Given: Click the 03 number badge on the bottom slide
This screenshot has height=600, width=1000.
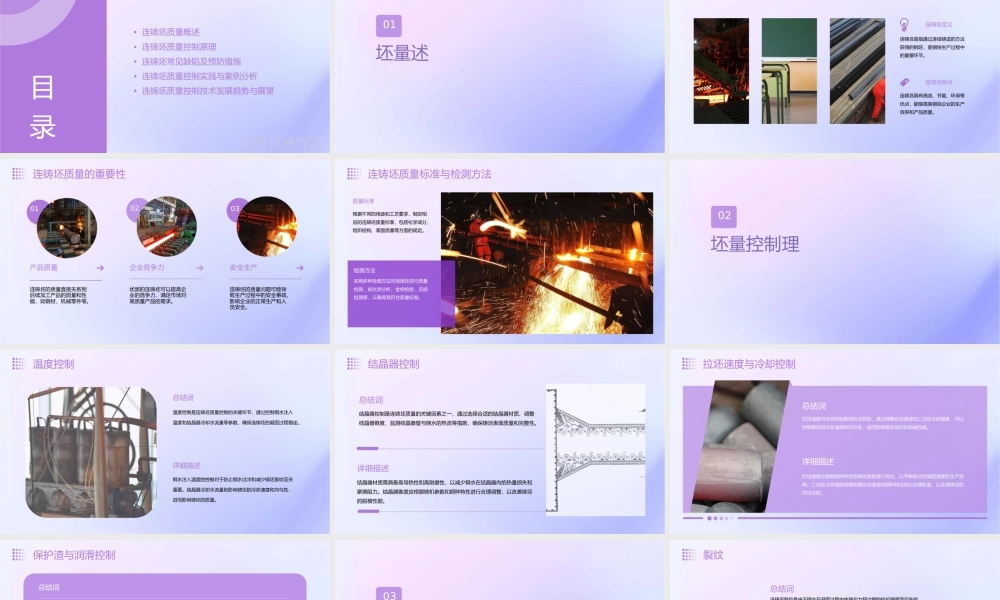Looking at the screenshot, I should 389,594.
